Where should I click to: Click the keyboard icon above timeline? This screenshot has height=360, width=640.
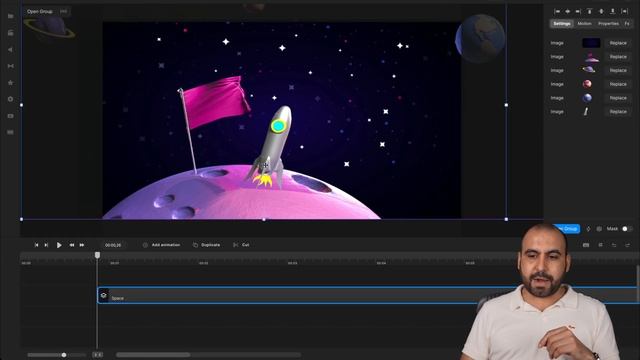pos(586,245)
